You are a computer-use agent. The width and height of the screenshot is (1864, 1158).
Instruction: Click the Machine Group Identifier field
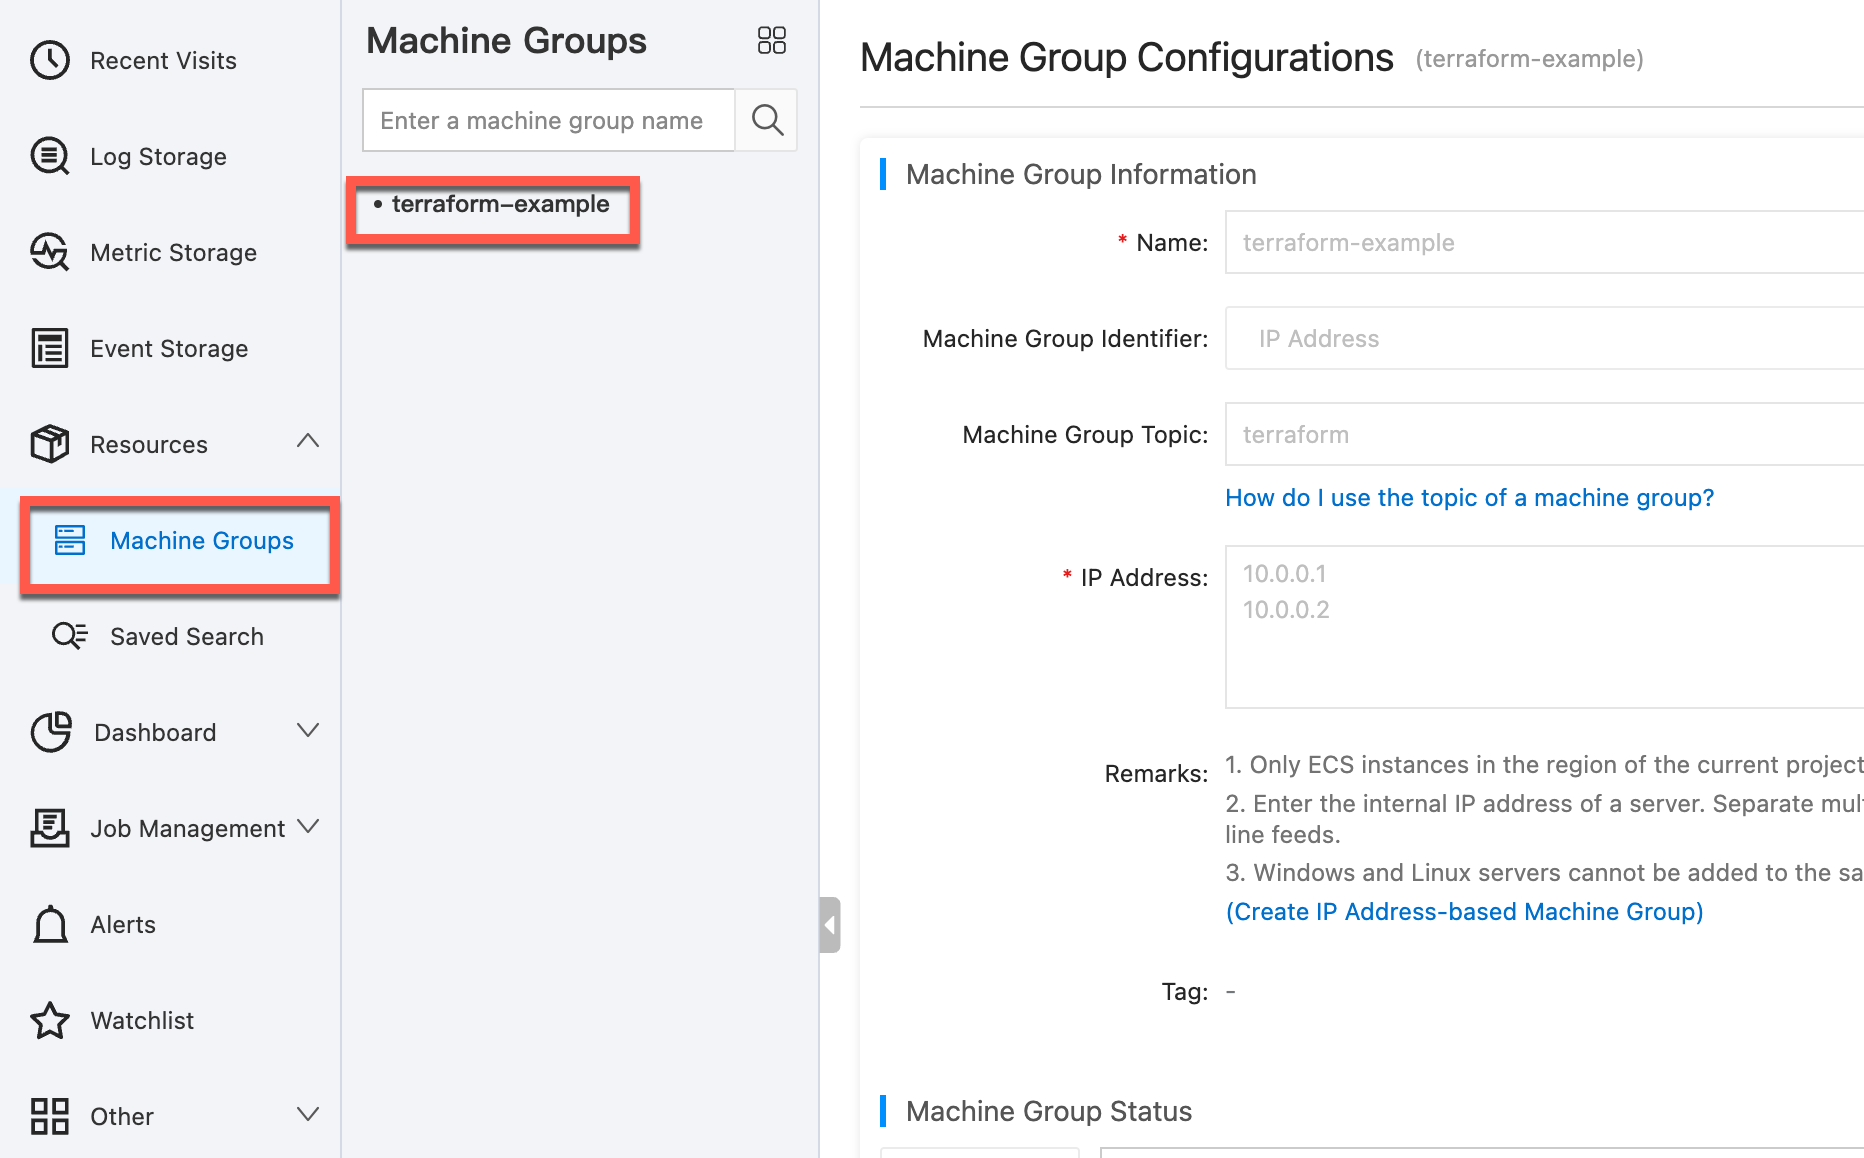click(1544, 338)
